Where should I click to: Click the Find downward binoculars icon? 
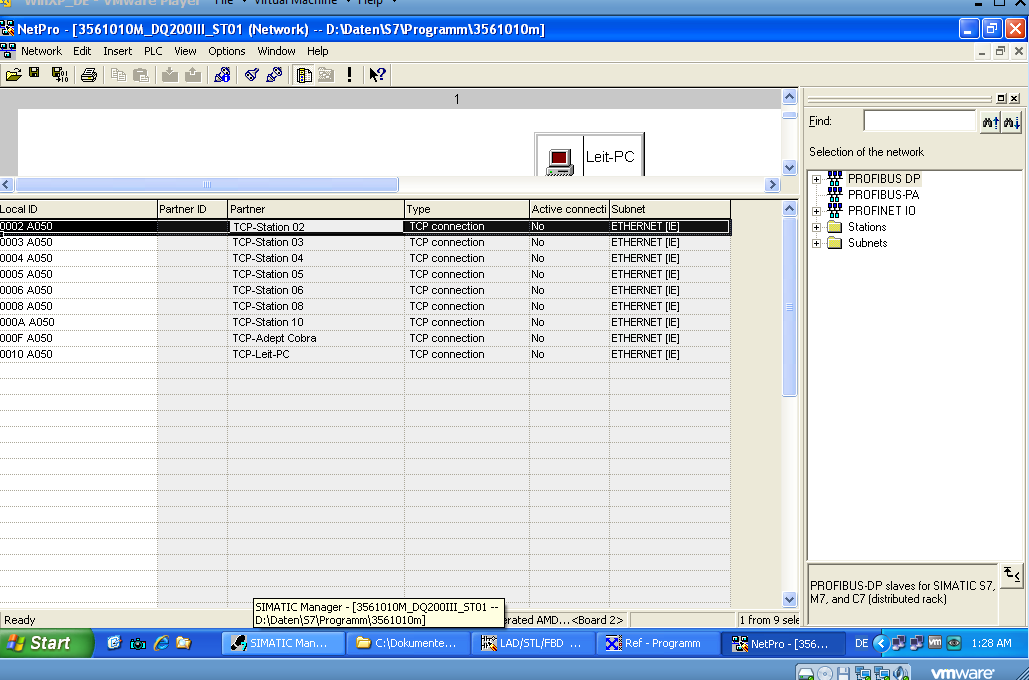[x=1011, y=122]
